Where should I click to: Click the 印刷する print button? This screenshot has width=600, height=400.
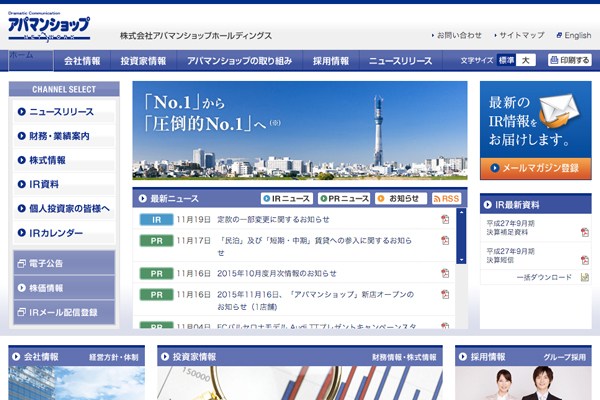[x=569, y=60]
